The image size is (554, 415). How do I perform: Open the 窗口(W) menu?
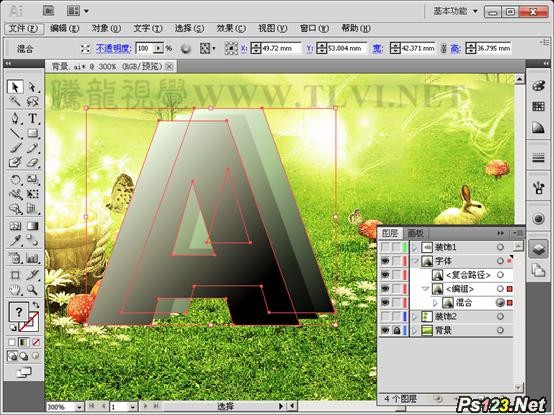pos(314,28)
